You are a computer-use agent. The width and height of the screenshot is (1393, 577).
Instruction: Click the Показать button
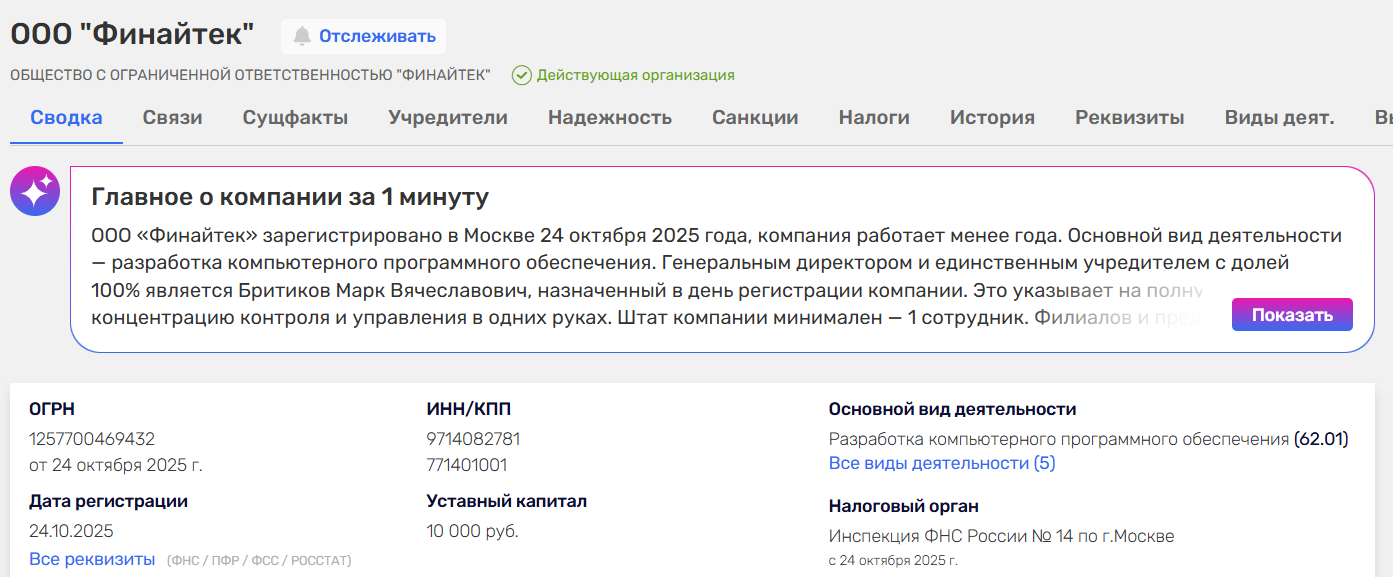1292,314
